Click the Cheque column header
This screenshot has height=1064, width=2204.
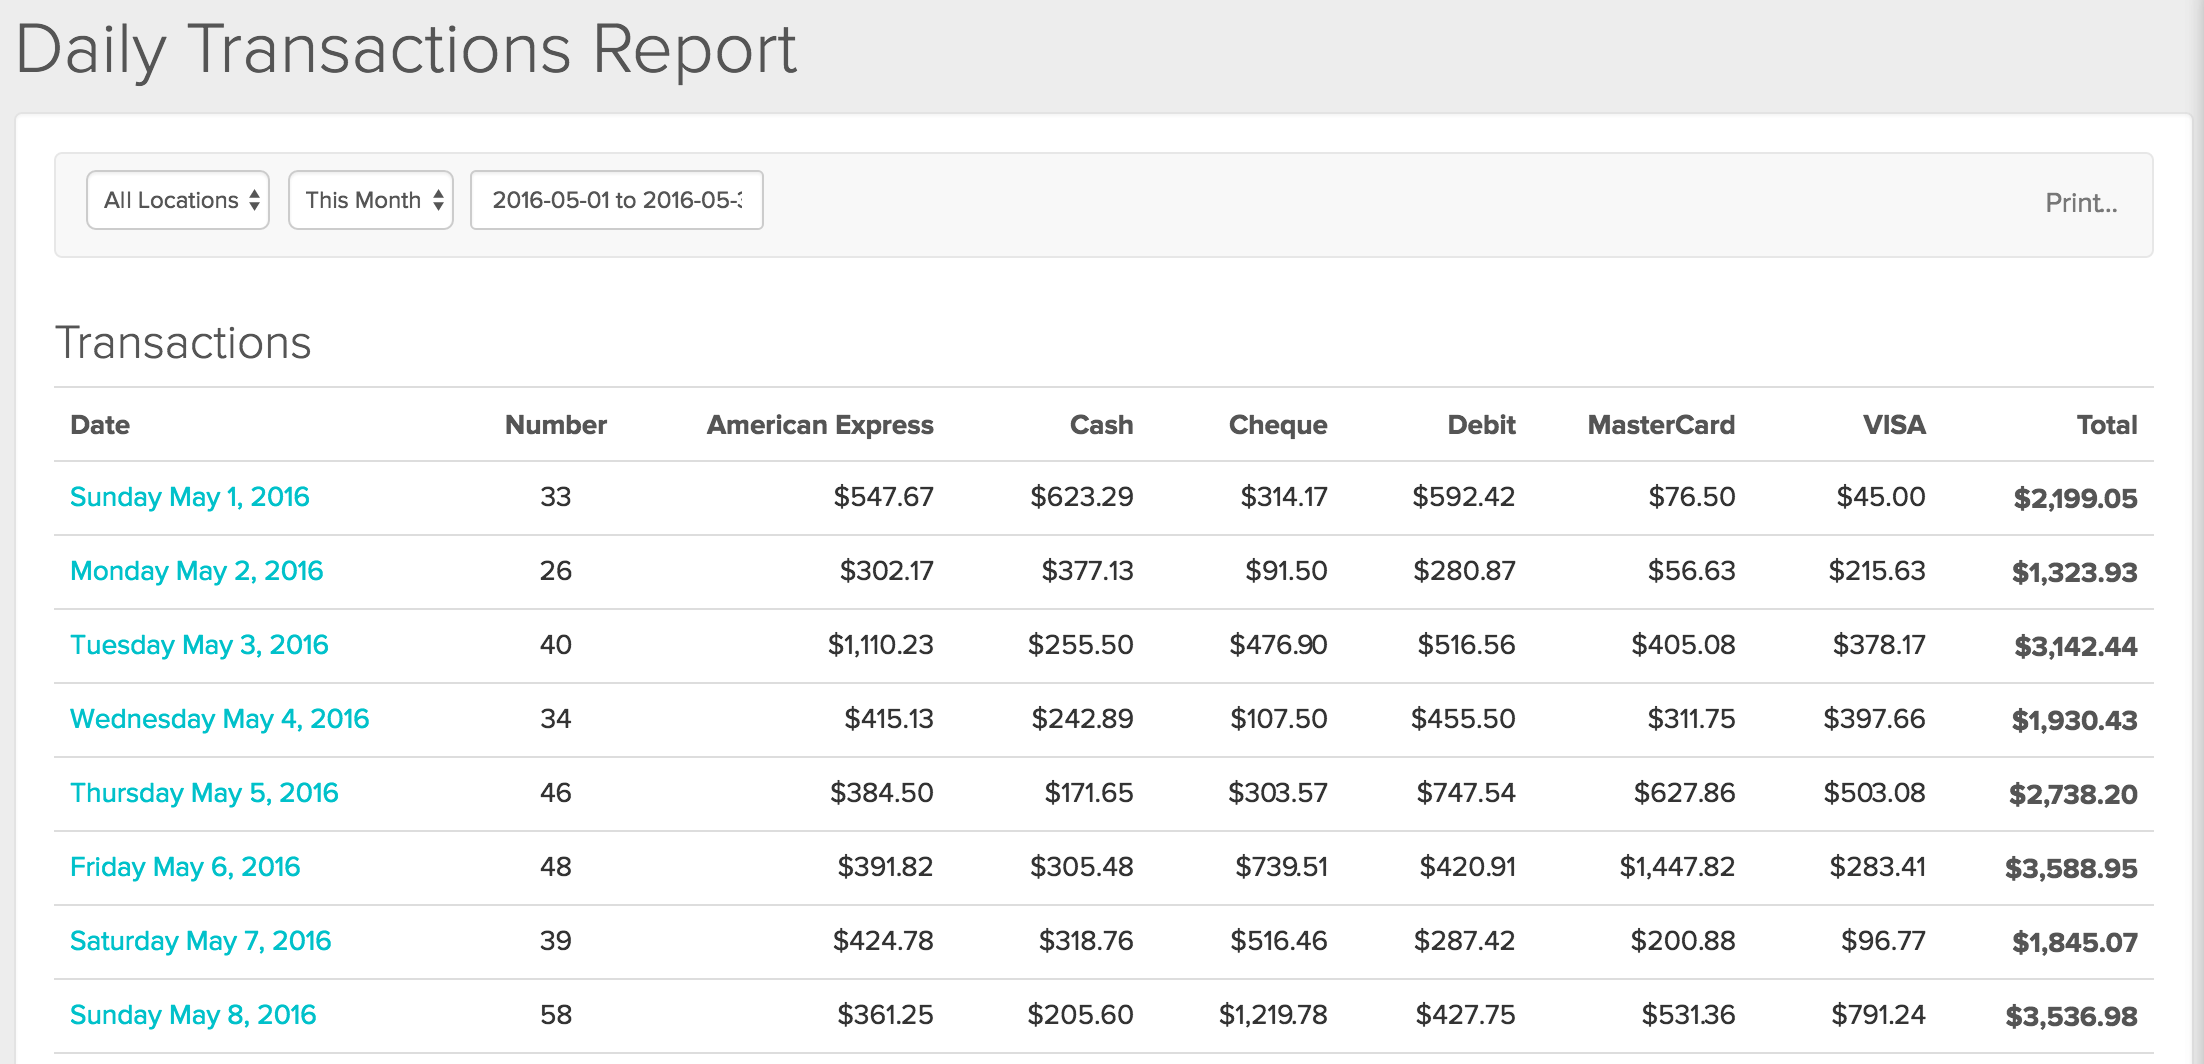tap(1278, 425)
